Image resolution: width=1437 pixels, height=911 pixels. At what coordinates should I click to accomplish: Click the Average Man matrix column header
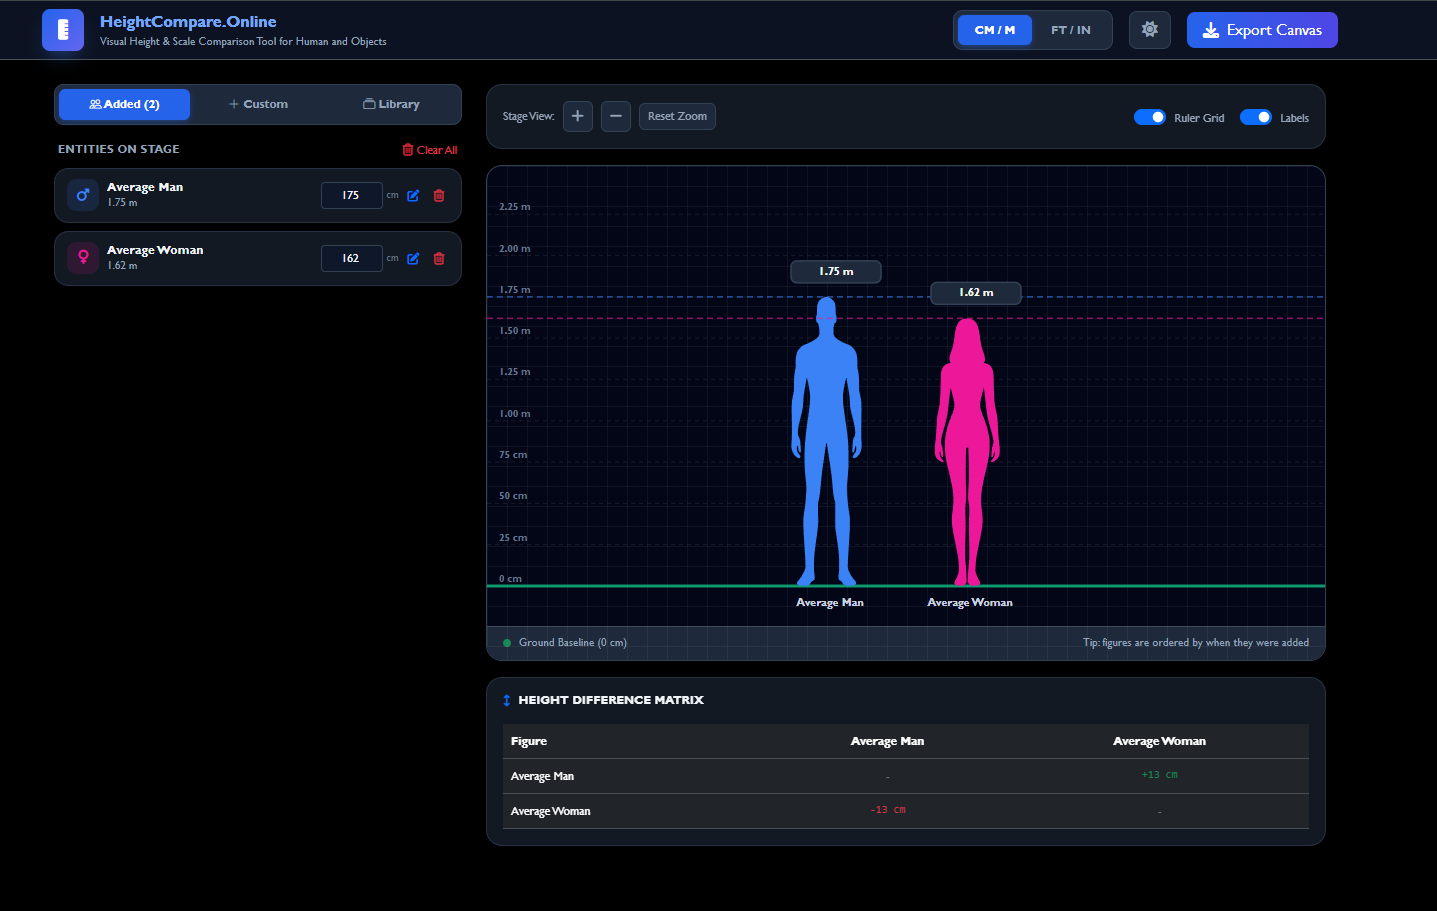(x=887, y=741)
